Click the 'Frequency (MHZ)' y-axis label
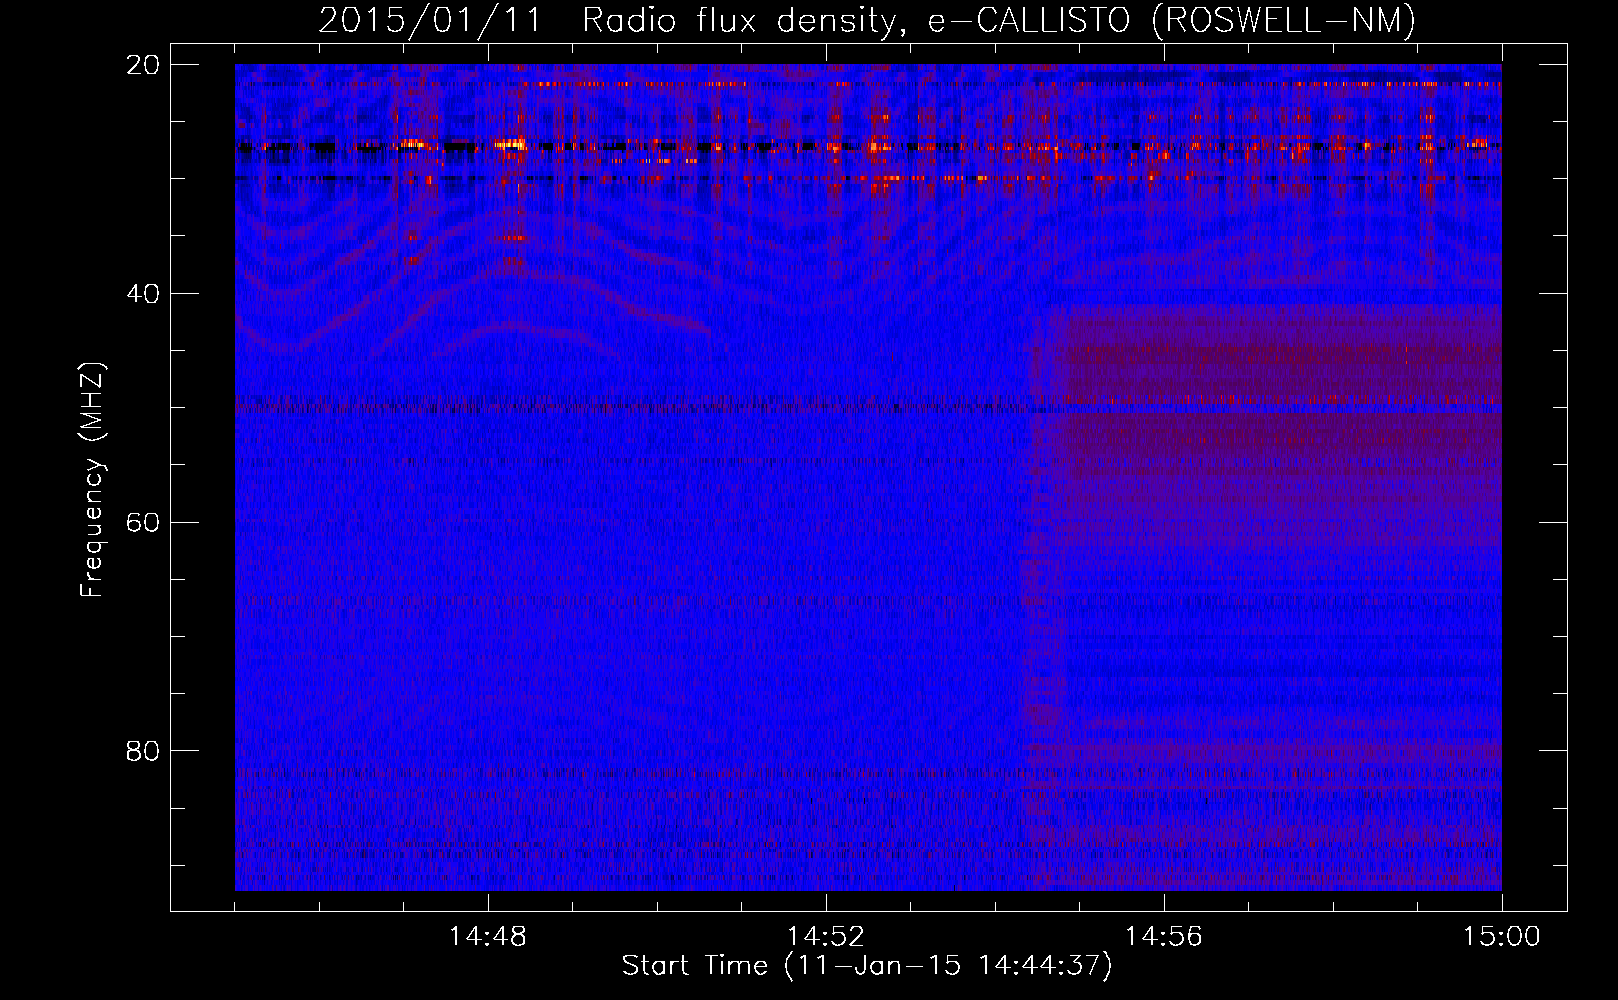Viewport: 1618px width, 1000px height. click(92, 480)
